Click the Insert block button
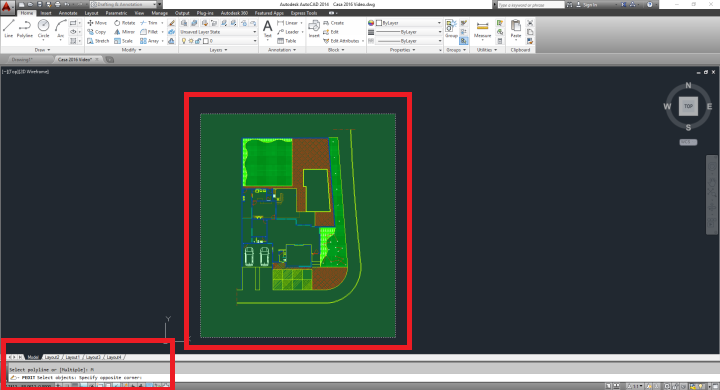 [x=314, y=28]
